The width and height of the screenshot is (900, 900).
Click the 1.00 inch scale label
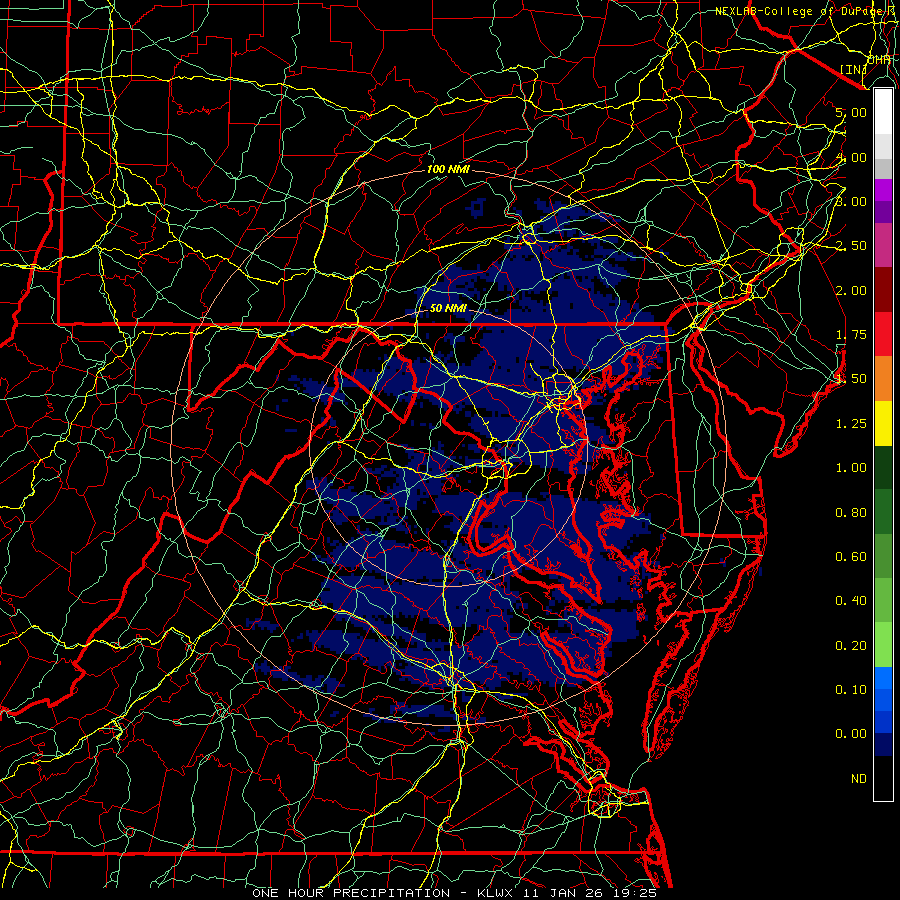coord(851,468)
